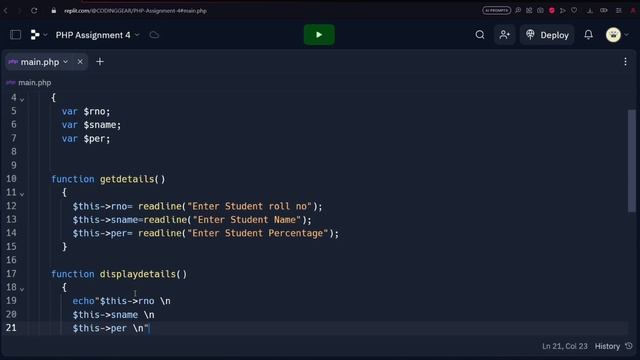Screen dimensions: 640x360
Task: Open the main.php tab dropdown chevron
Action: pos(66,62)
